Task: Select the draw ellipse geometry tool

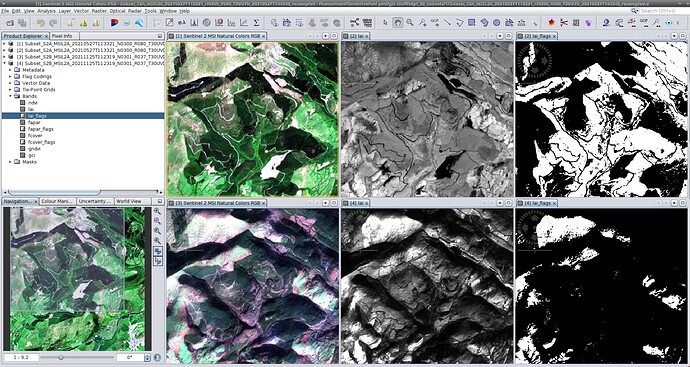Action: pyautogui.click(x=496, y=22)
